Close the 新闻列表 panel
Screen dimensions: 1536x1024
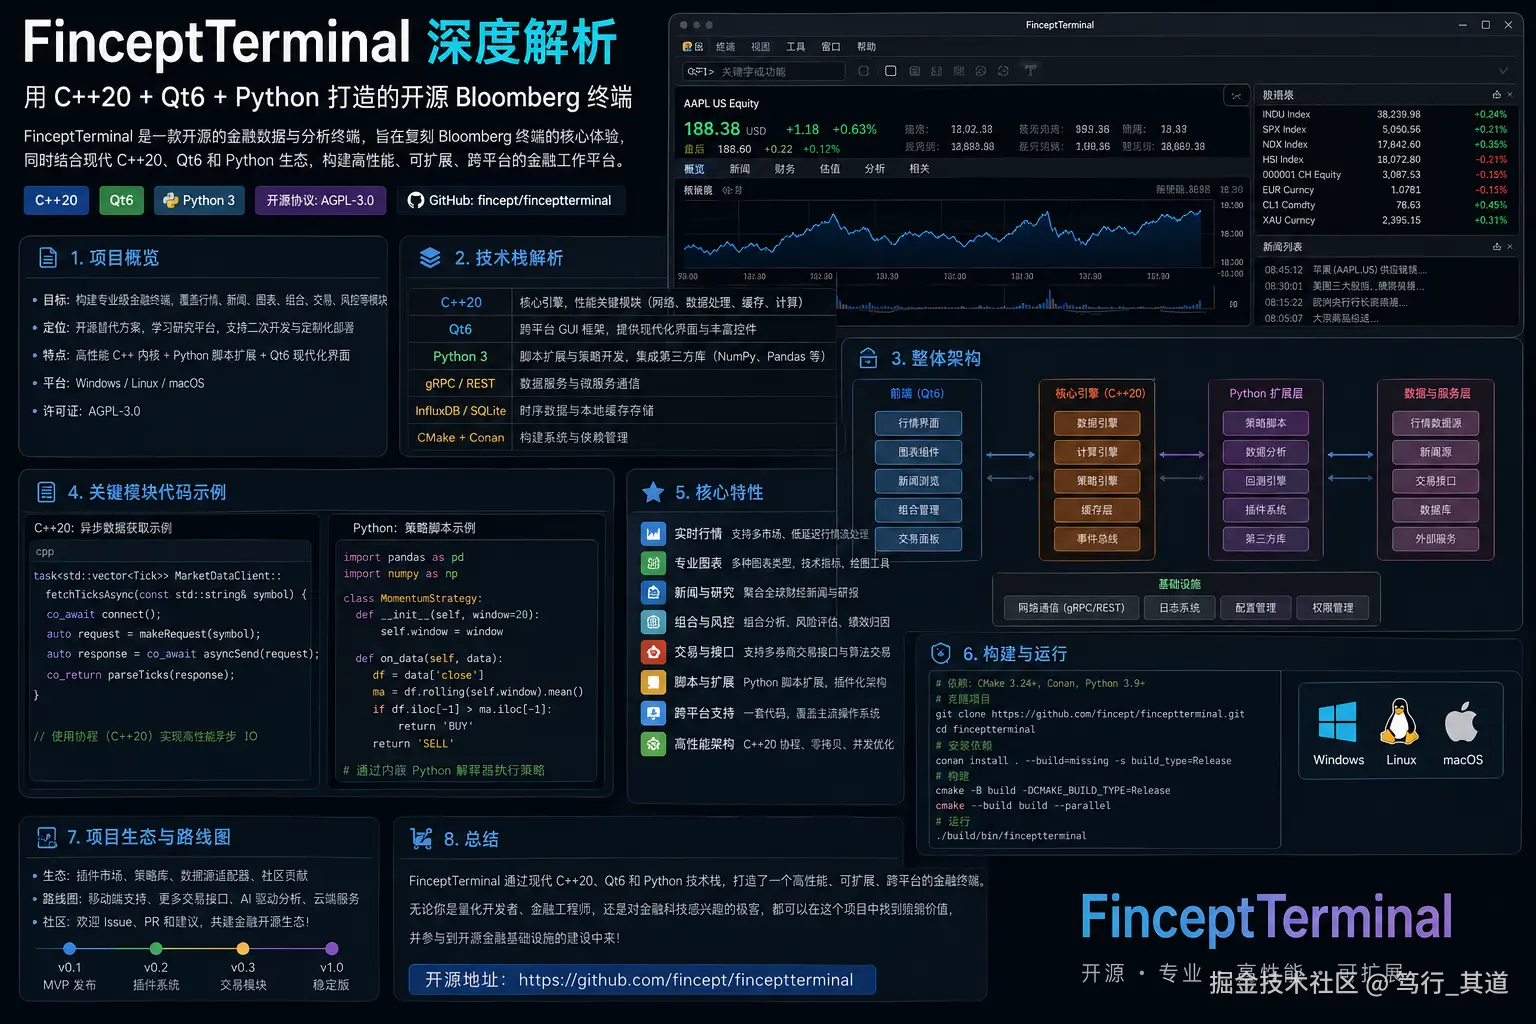point(1510,247)
